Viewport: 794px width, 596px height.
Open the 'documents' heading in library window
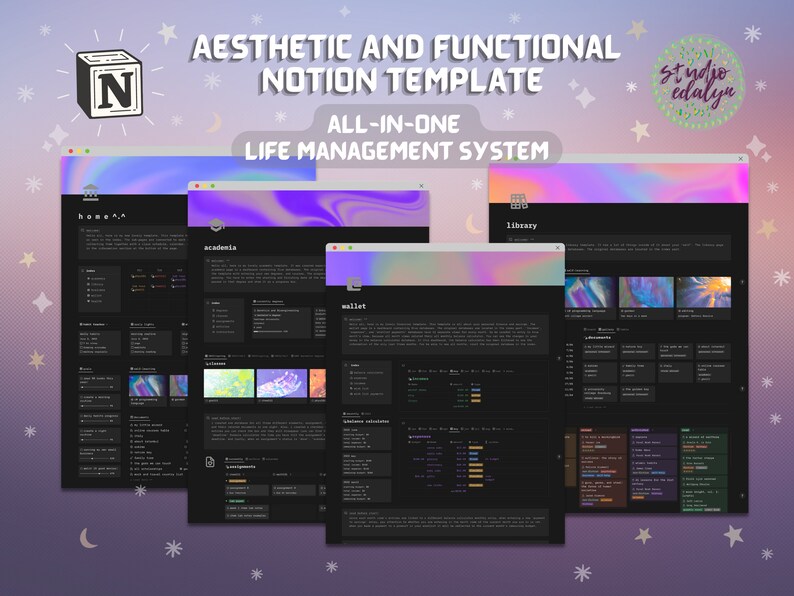[598, 337]
